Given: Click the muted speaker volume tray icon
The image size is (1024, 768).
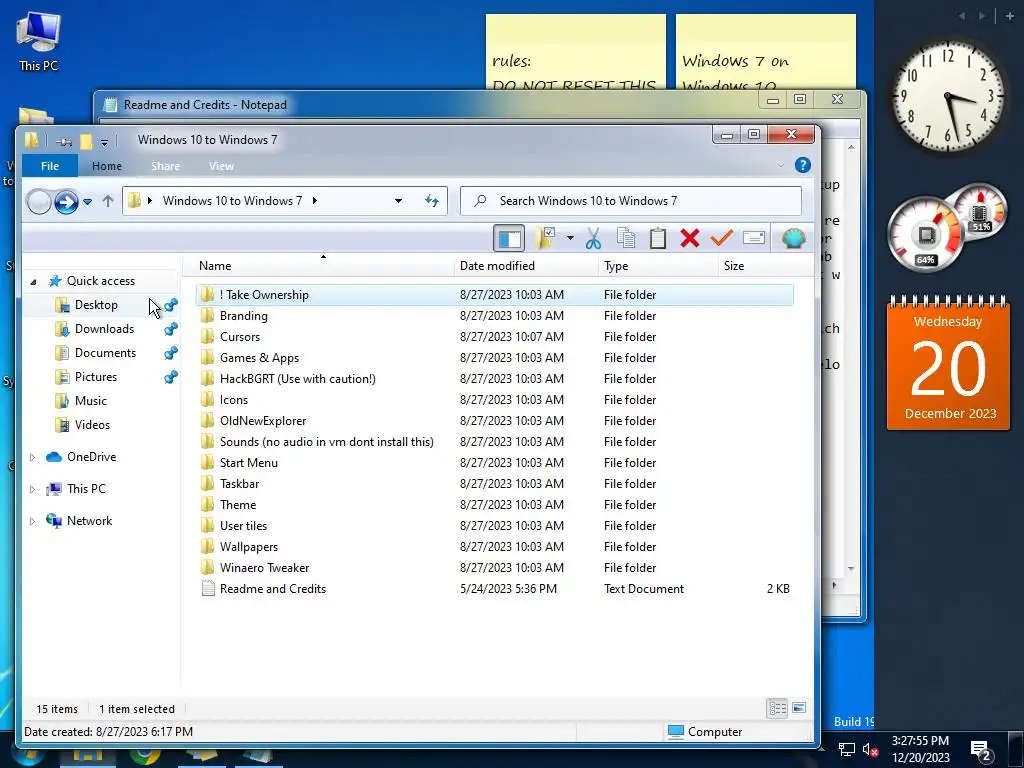Looking at the screenshot, I should click(870, 750).
